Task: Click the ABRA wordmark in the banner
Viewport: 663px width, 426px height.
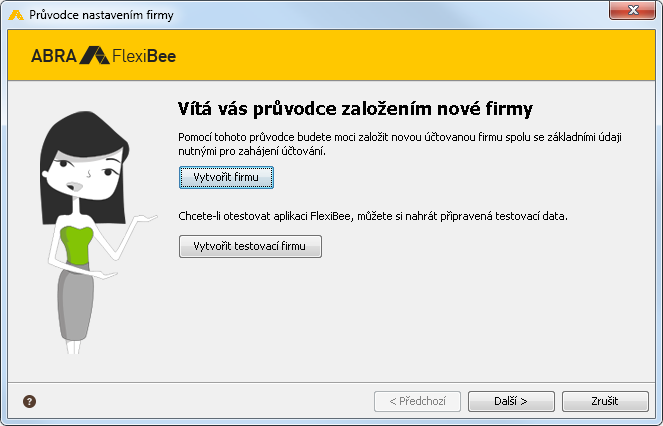Action: coord(54,56)
